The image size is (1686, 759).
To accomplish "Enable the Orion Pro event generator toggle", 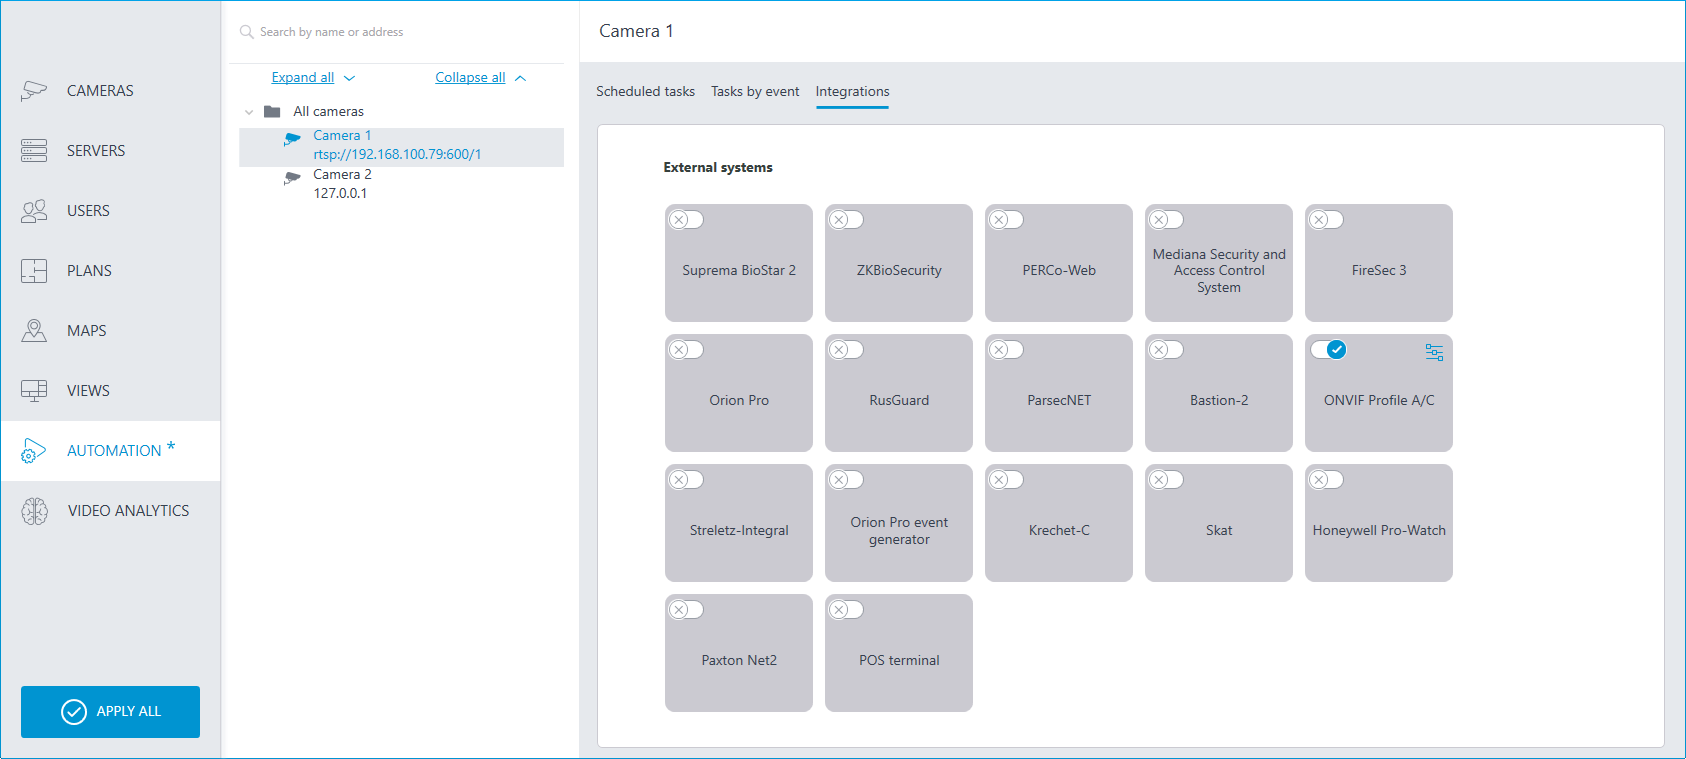I will coord(847,480).
